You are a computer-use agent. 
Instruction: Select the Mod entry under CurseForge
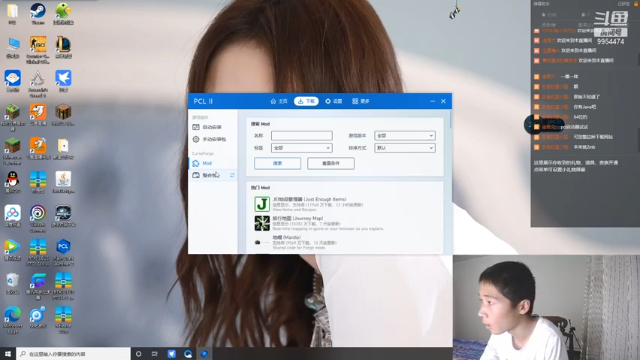213,163
